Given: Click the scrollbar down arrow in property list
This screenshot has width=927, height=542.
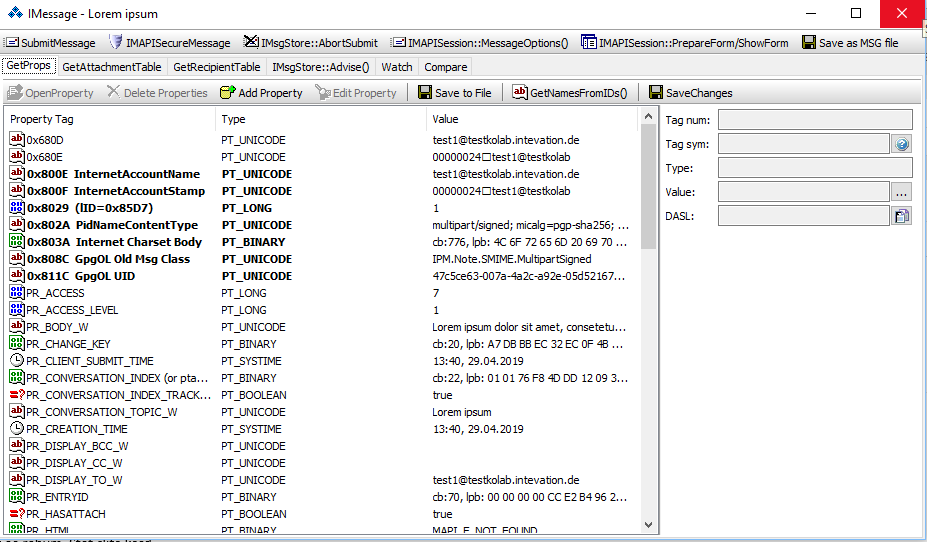Looking at the screenshot, I should 649,525.
